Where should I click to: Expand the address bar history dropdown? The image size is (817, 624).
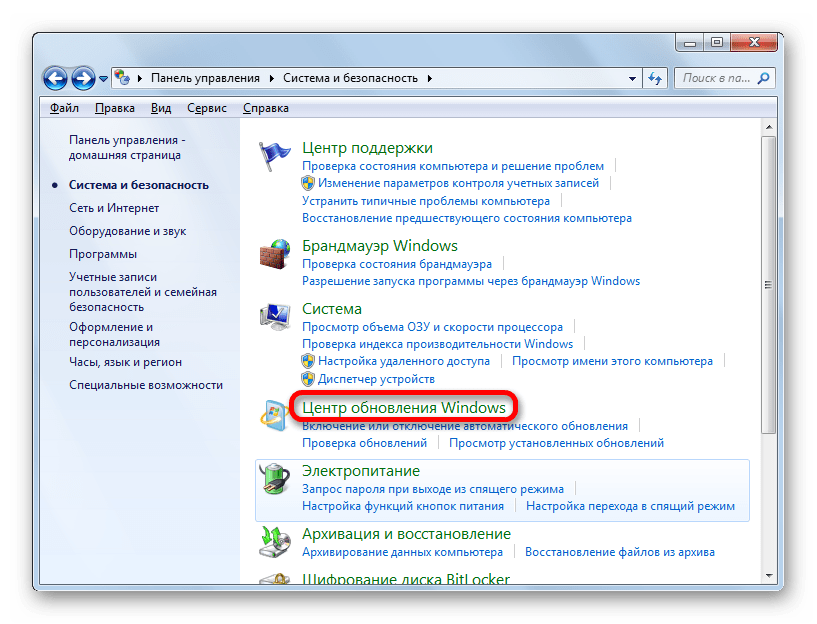(632, 78)
